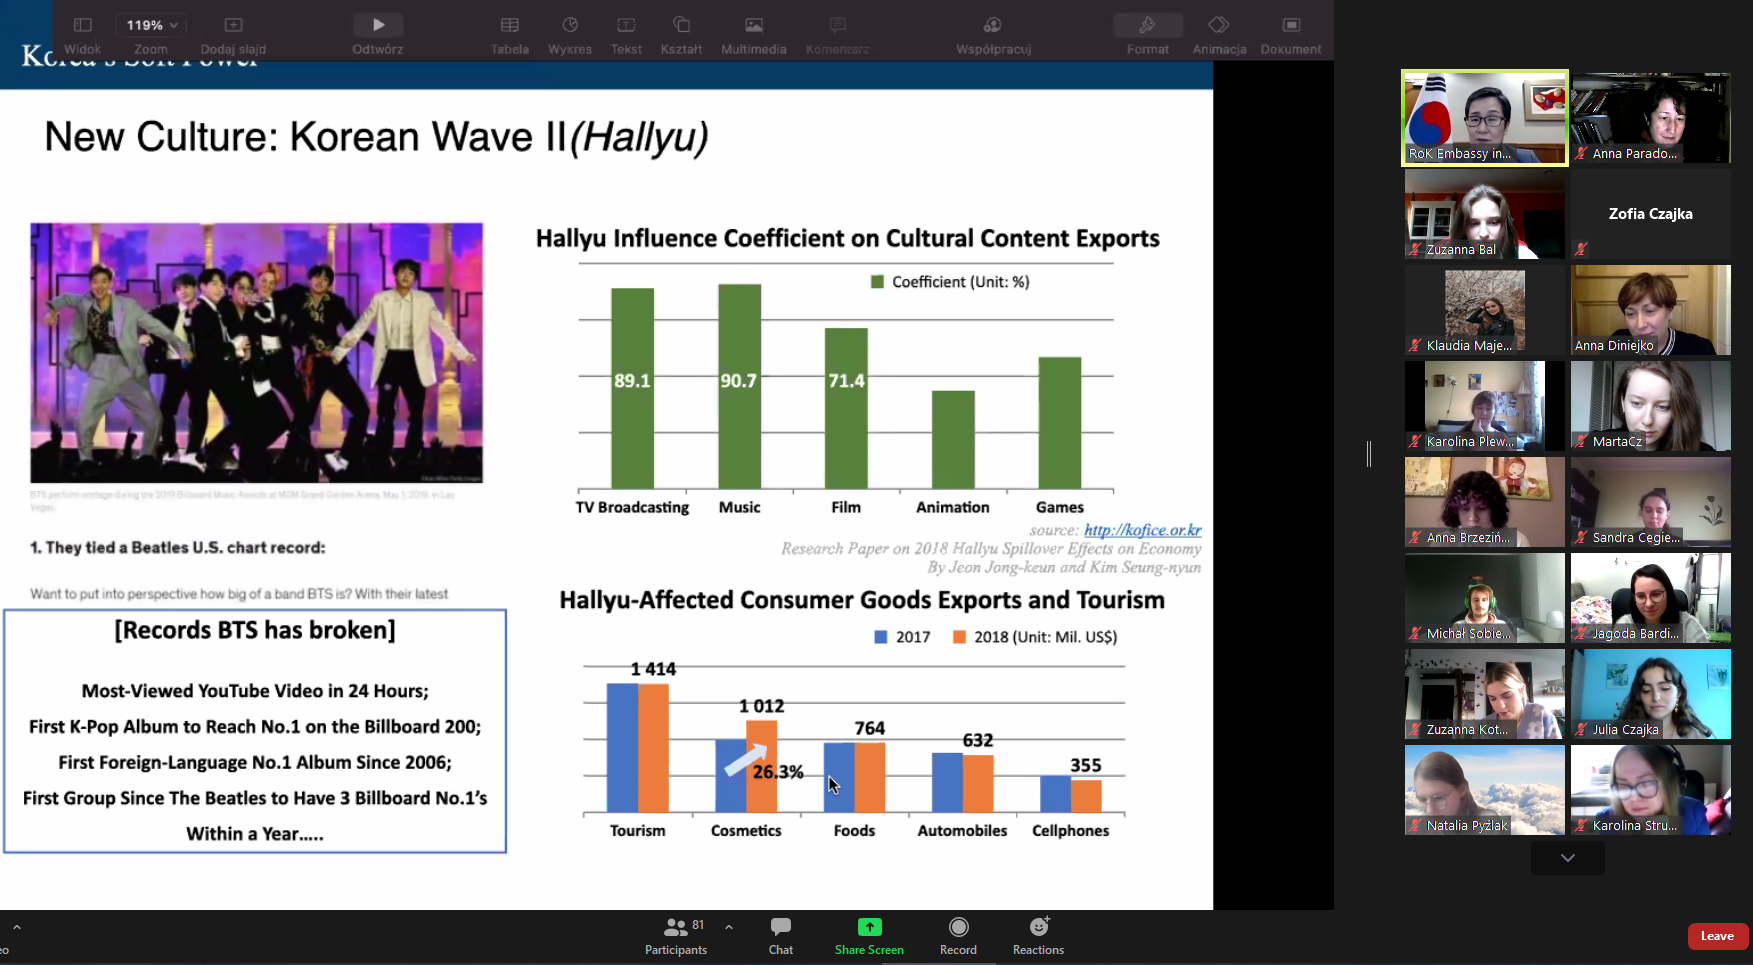Show more participants with down chevron

pos(1567,858)
